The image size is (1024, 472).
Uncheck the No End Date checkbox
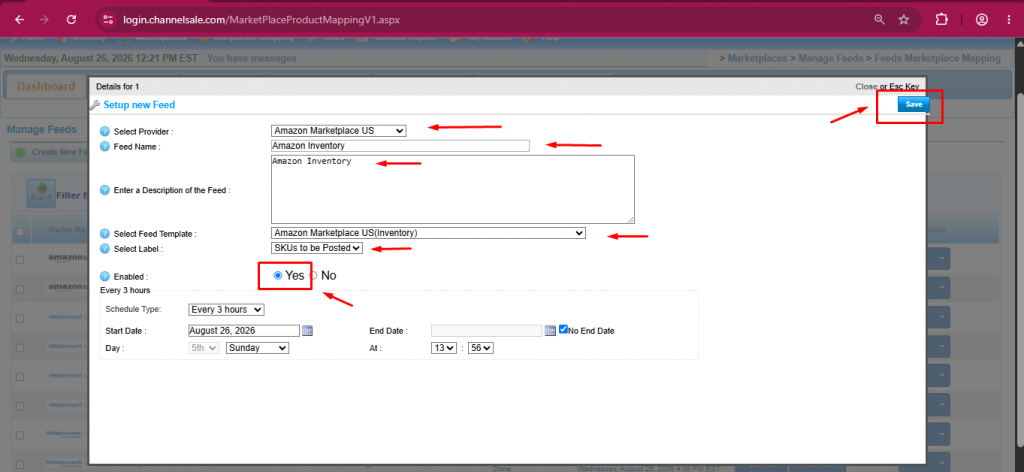(563, 330)
